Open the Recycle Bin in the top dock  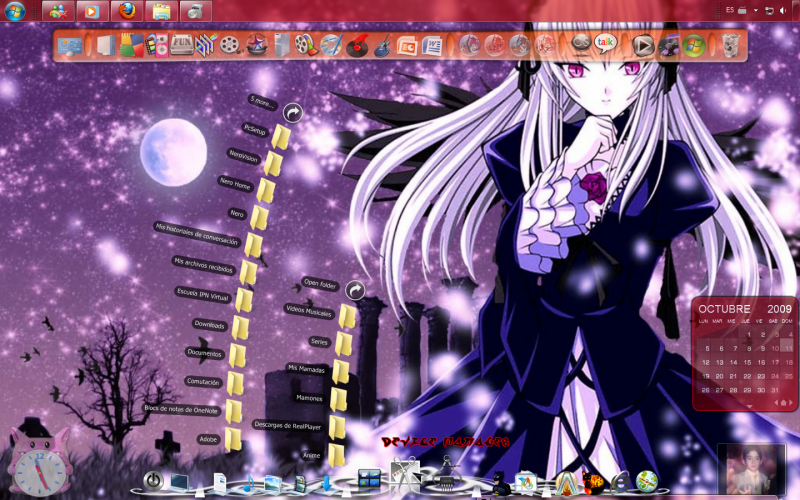[731, 45]
